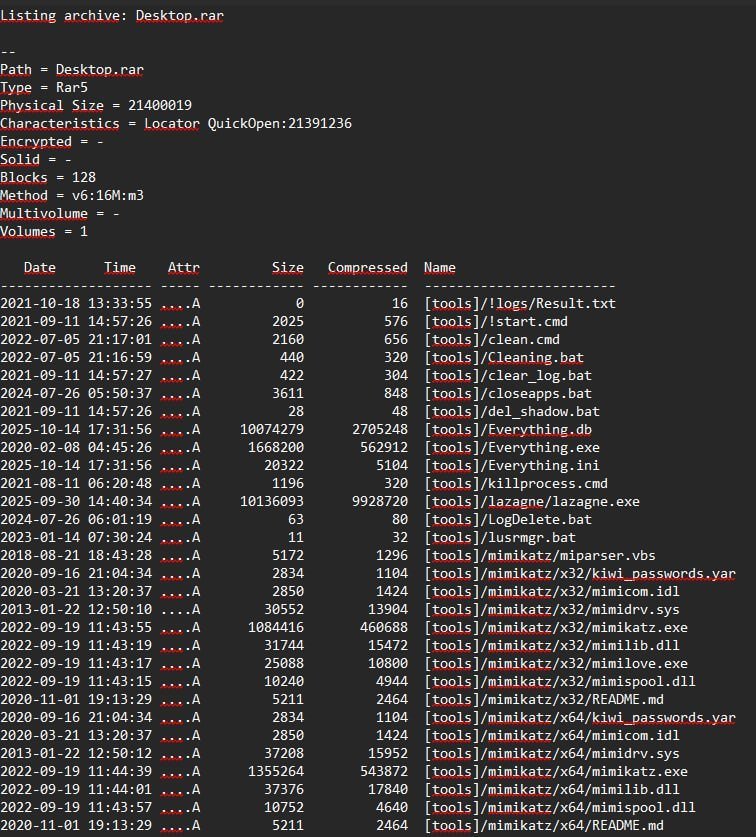This screenshot has height=837, width=756.
Task: Click the "Date" column header
Action: [x=40, y=267]
